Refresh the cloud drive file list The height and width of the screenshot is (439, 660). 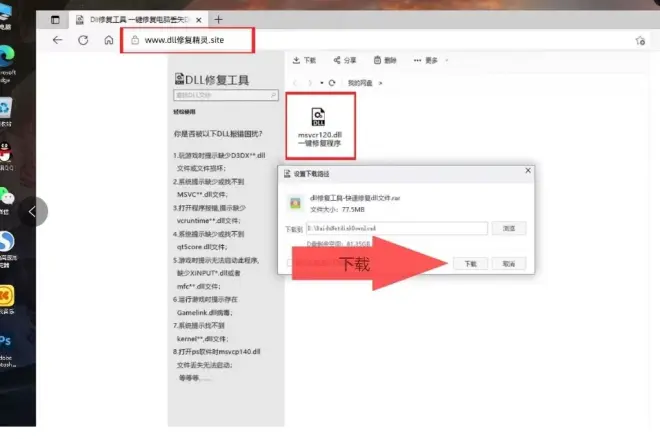click(x=331, y=83)
